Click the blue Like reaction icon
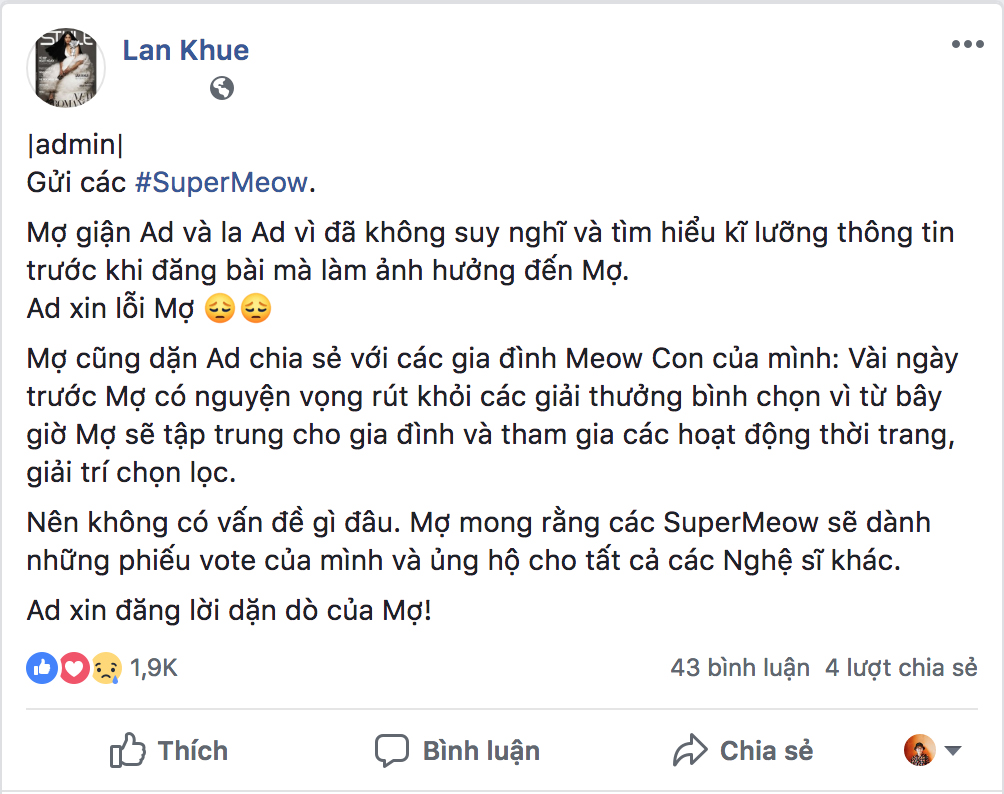Viewport: 1004px width, 794px height. [41, 668]
